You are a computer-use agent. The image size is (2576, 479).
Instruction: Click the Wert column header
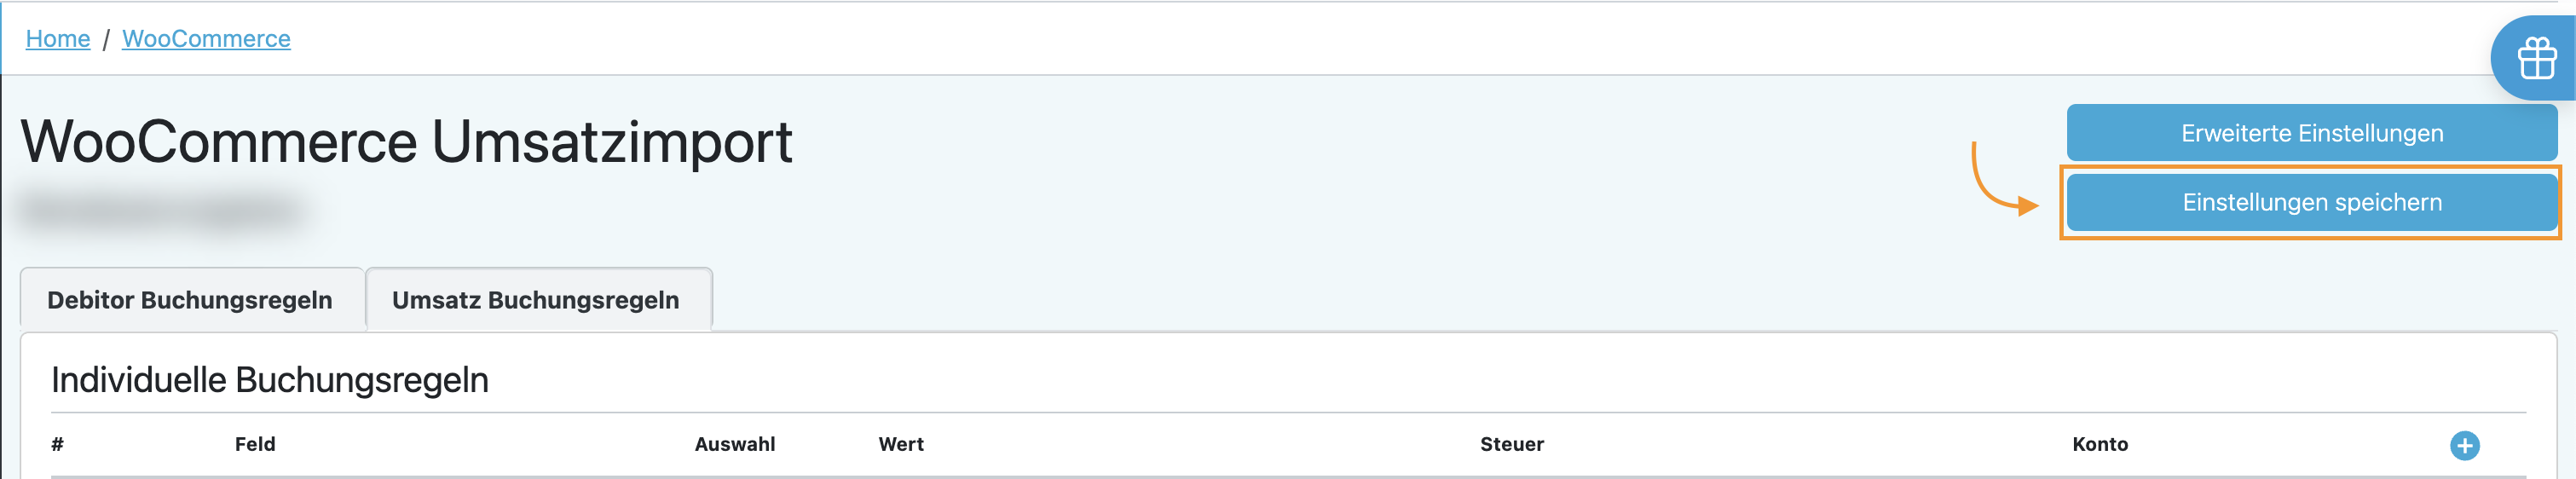click(x=901, y=444)
